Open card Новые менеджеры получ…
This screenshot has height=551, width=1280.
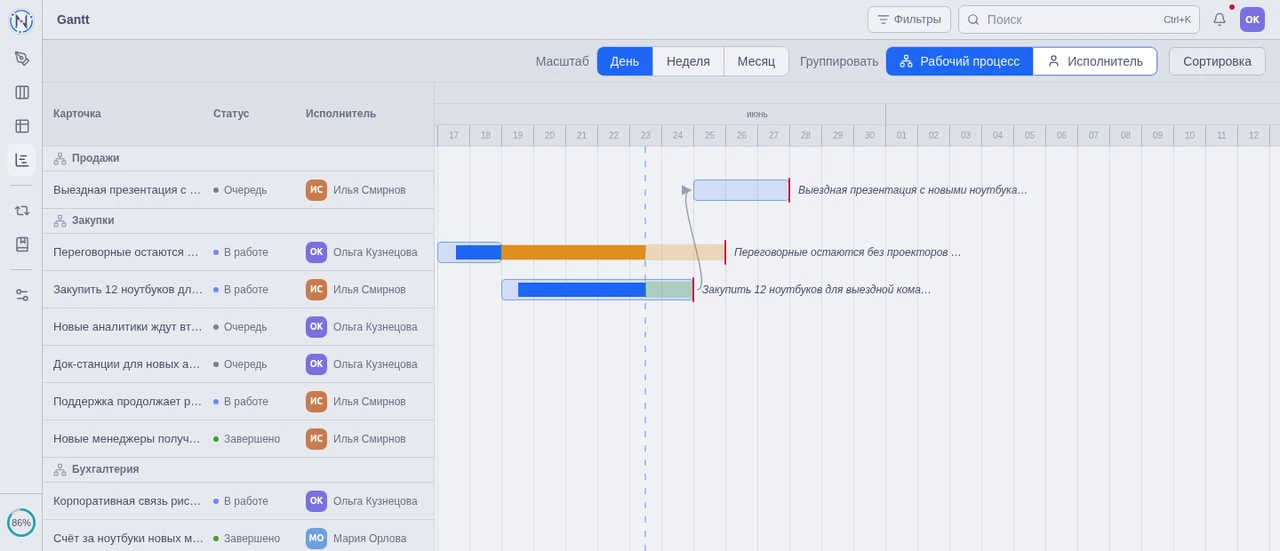pos(127,439)
